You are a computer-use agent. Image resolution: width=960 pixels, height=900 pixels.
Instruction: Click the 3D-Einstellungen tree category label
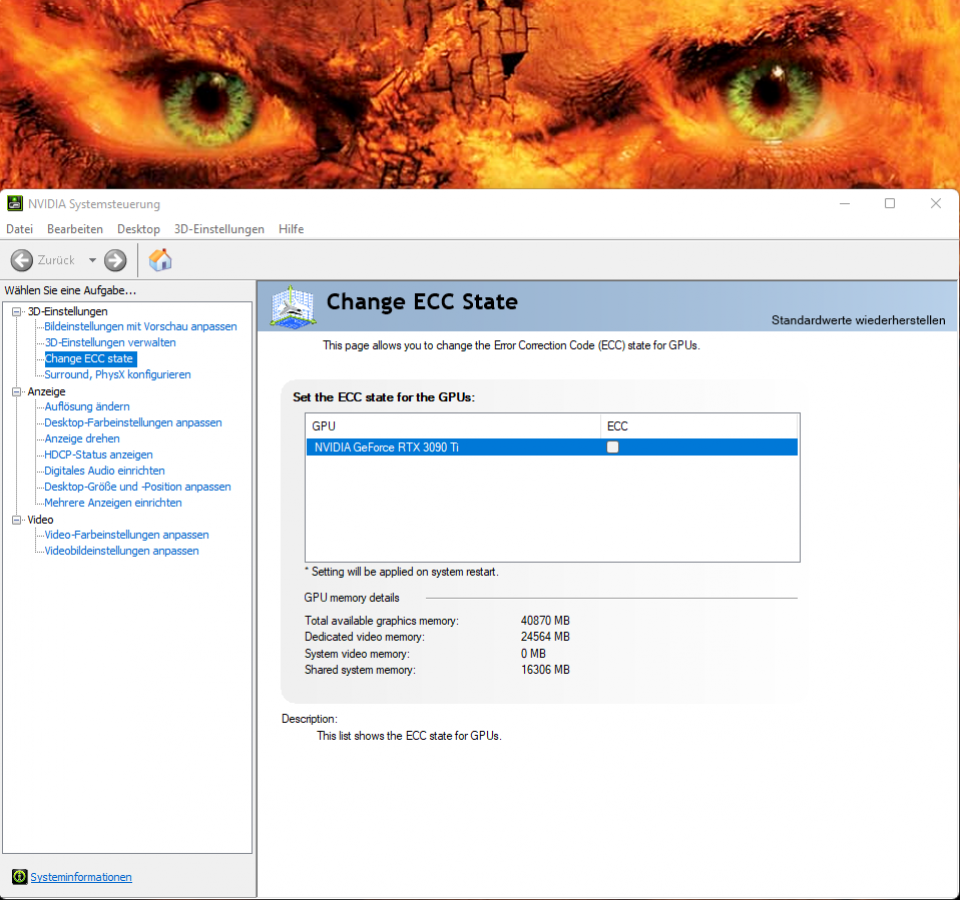tap(67, 312)
